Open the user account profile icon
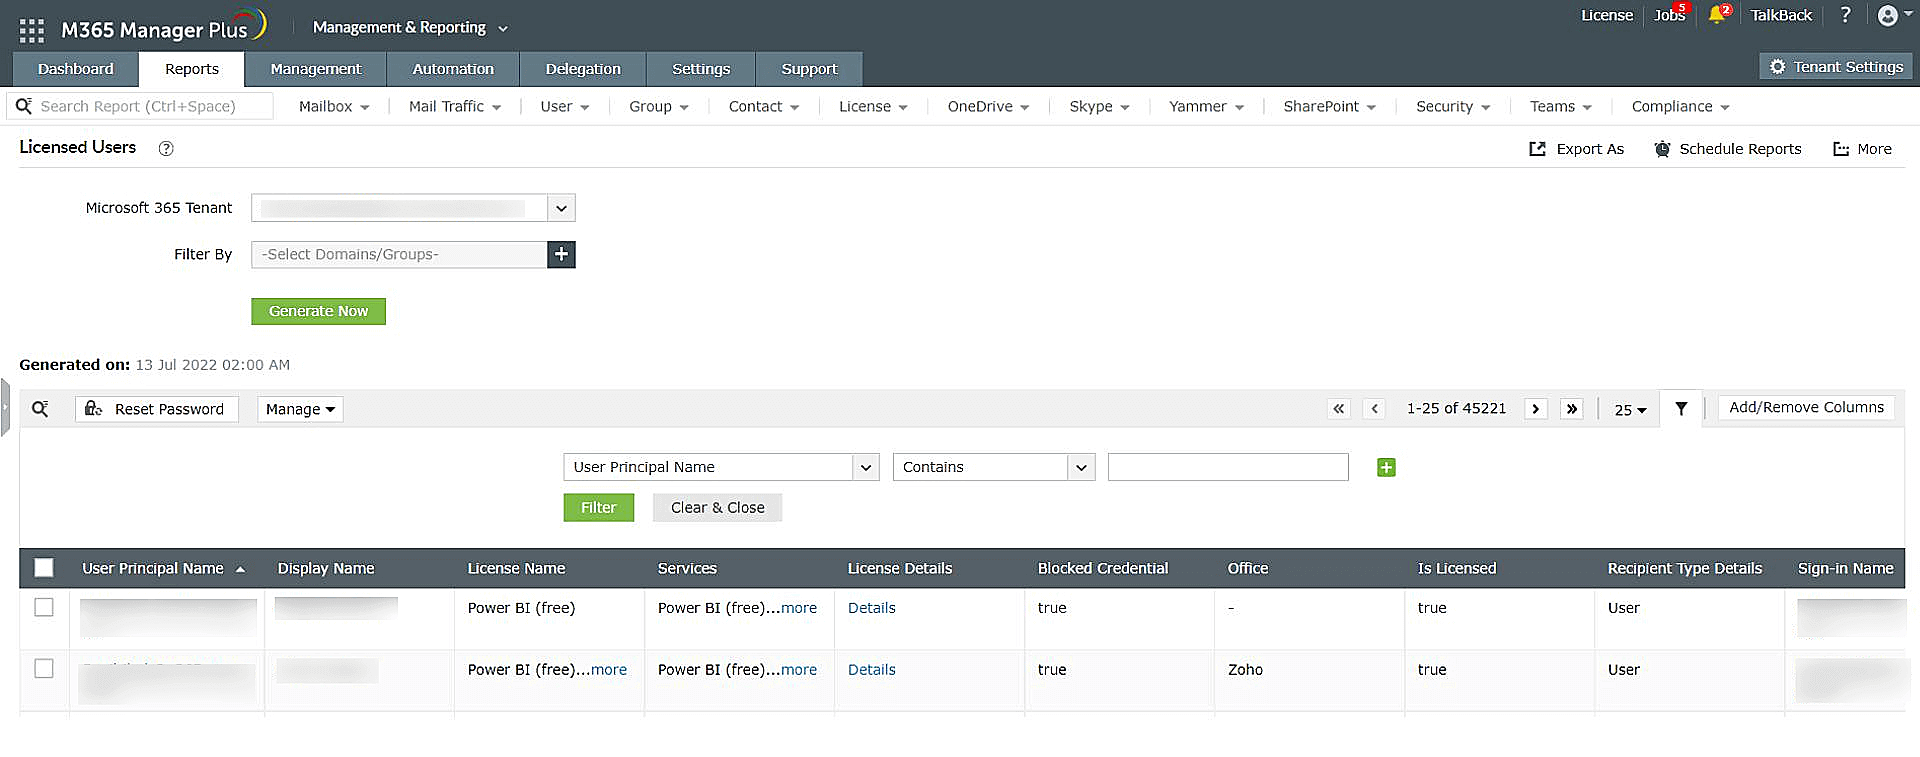 (x=1888, y=15)
